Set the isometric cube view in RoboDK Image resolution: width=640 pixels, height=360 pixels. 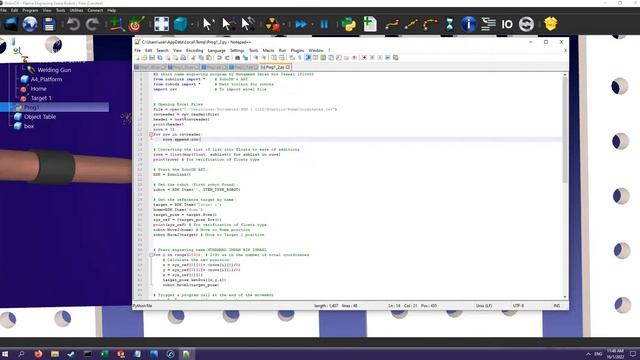[180, 24]
